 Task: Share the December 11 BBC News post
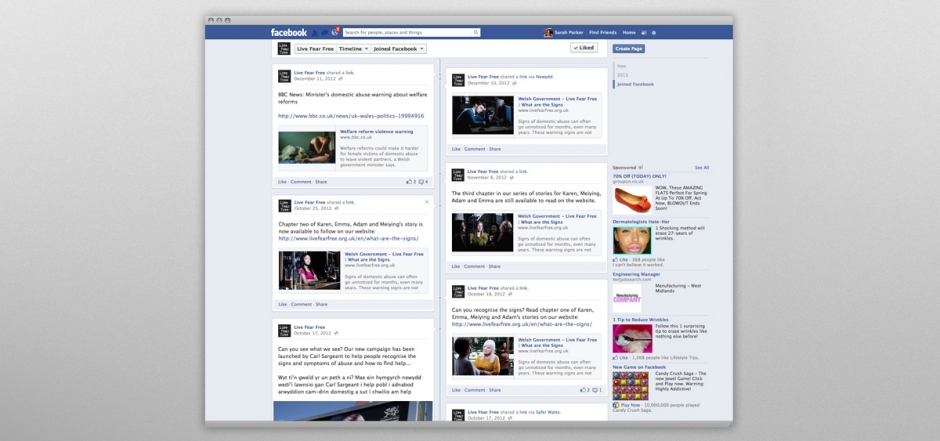pos(321,182)
